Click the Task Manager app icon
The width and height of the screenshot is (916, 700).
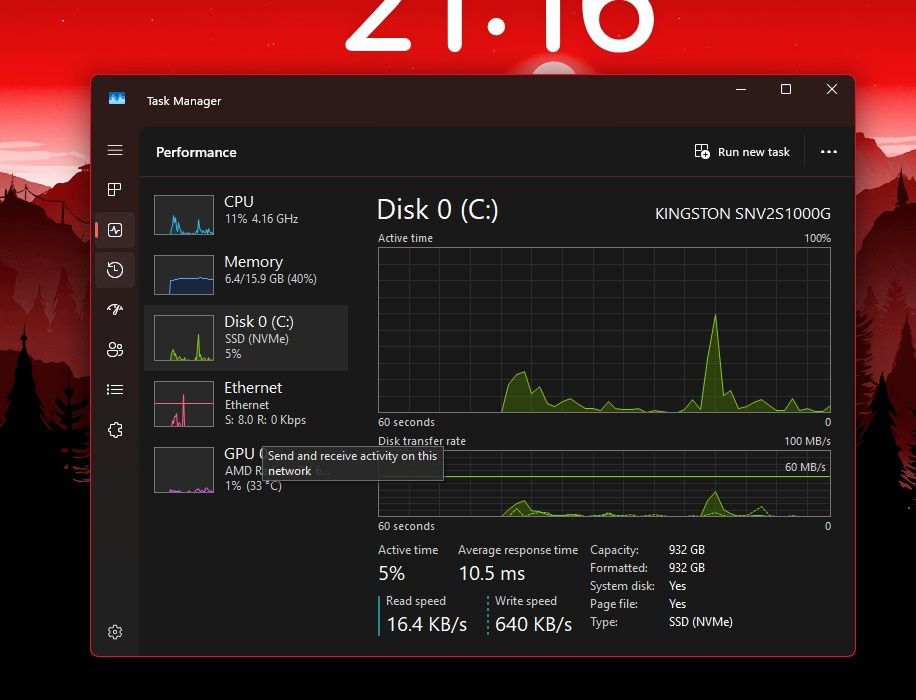(x=117, y=98)
